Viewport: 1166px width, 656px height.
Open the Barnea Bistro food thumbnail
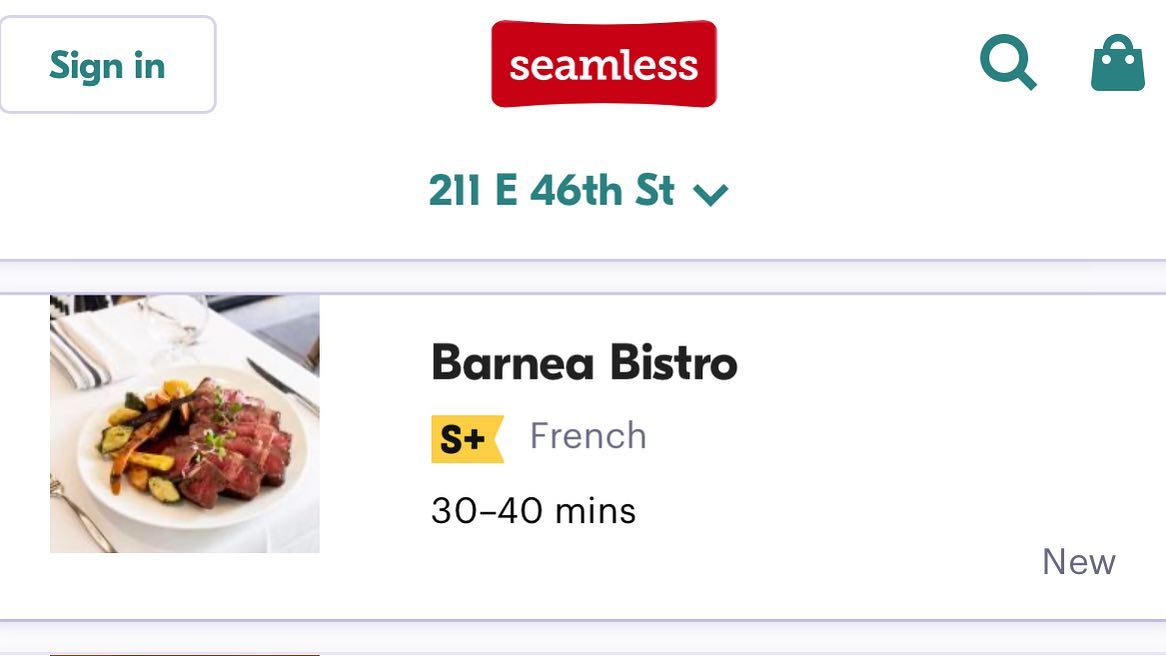pos(184,424)
